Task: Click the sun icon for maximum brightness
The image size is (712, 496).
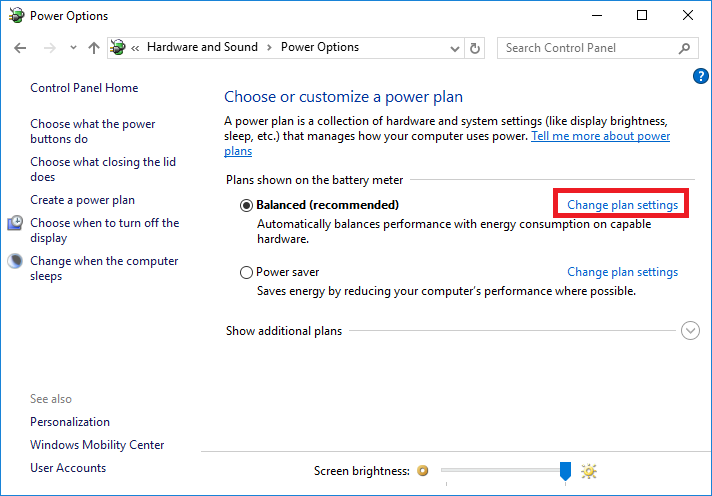Action: [x=589, y=471]
